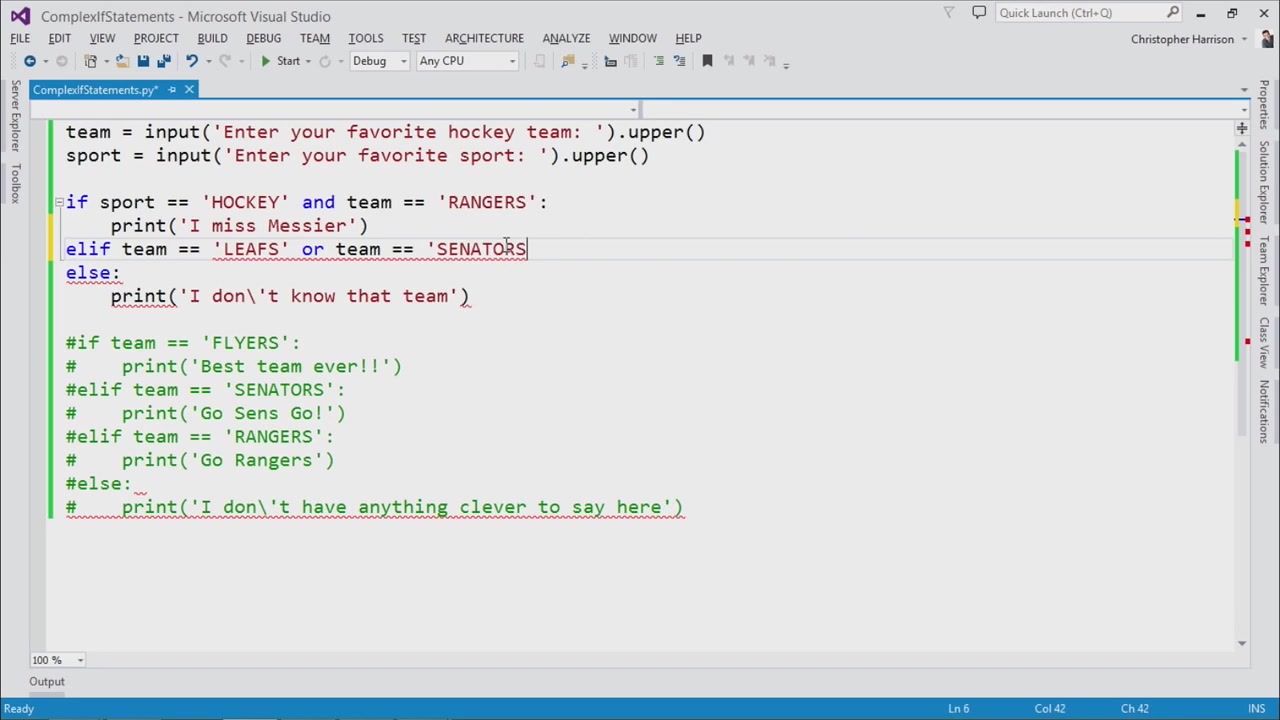
Task: Open the Team Explorer side tab
Action: (1264, 273)
